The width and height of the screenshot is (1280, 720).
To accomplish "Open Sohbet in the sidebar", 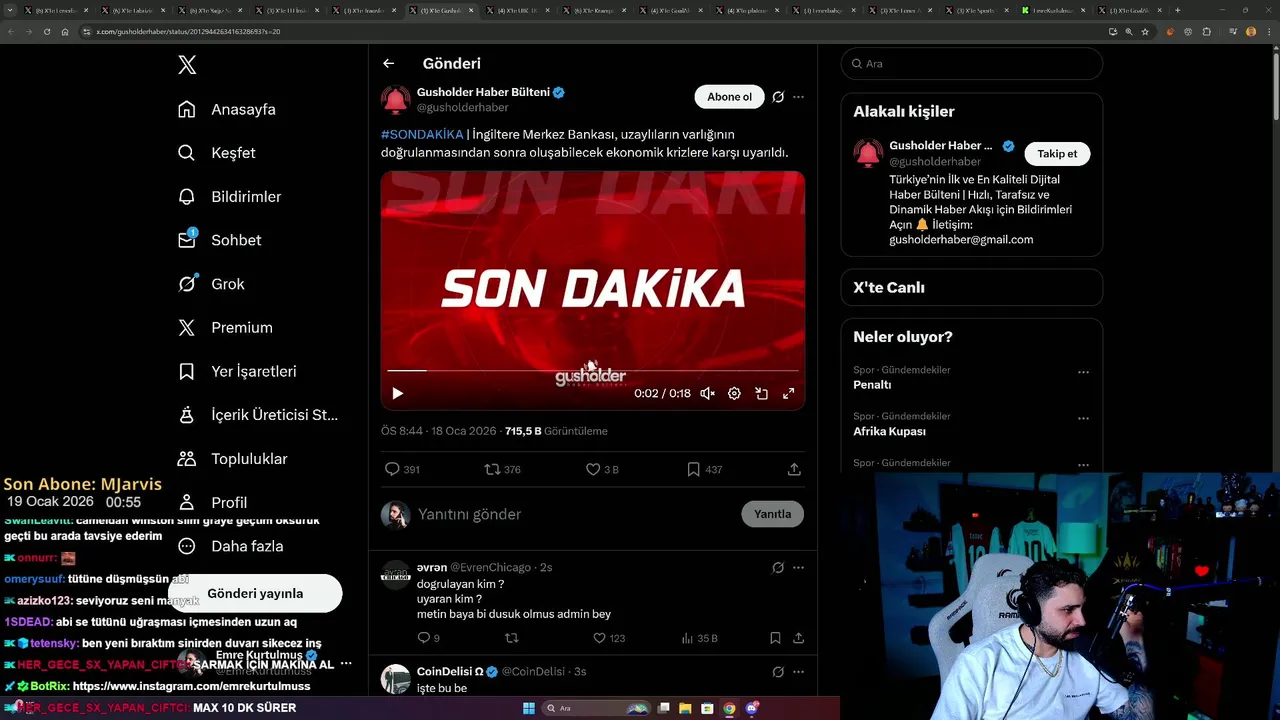I will click(219, 240).
